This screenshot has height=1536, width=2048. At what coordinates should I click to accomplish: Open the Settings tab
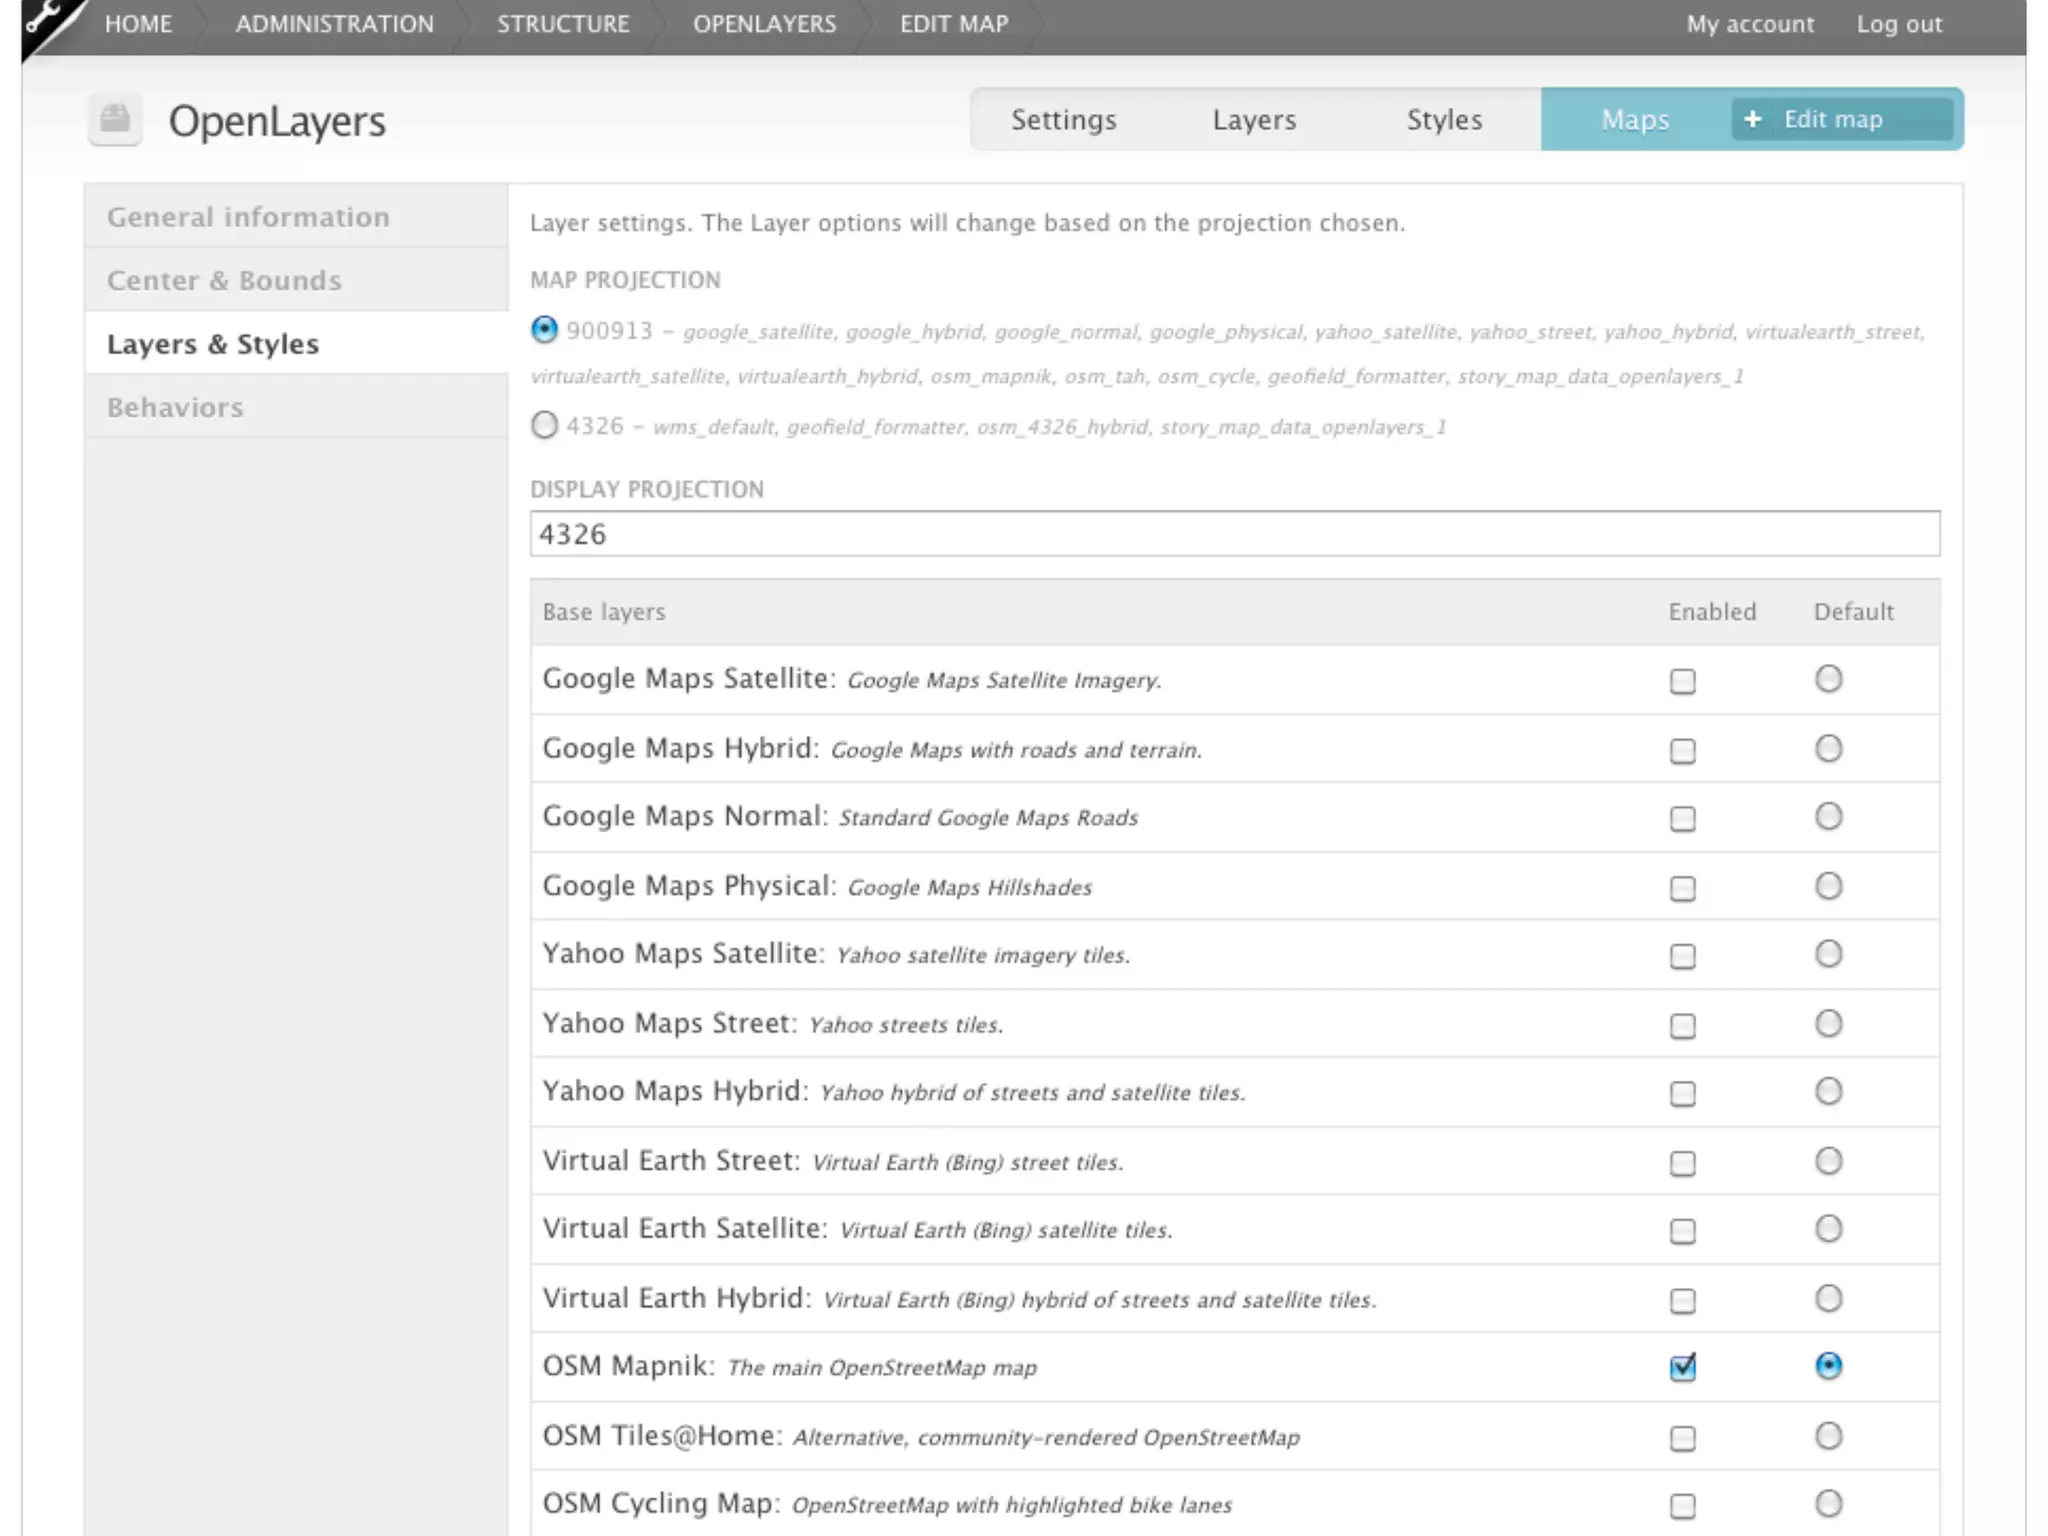click(1063, 120)
